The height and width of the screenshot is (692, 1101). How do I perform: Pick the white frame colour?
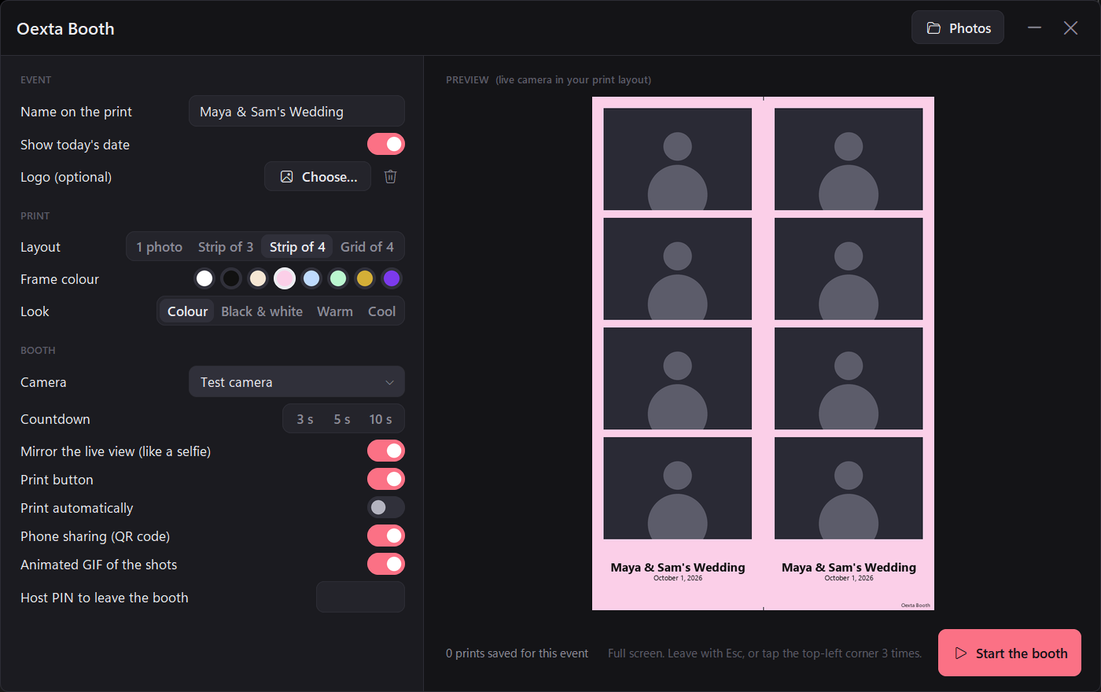(204, 279)
